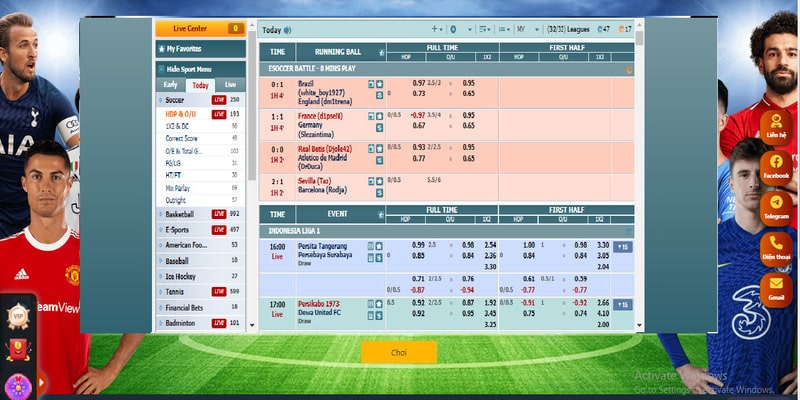
Task: Open S stats icon for Persikabo 1973
Action: pos(379,315)
